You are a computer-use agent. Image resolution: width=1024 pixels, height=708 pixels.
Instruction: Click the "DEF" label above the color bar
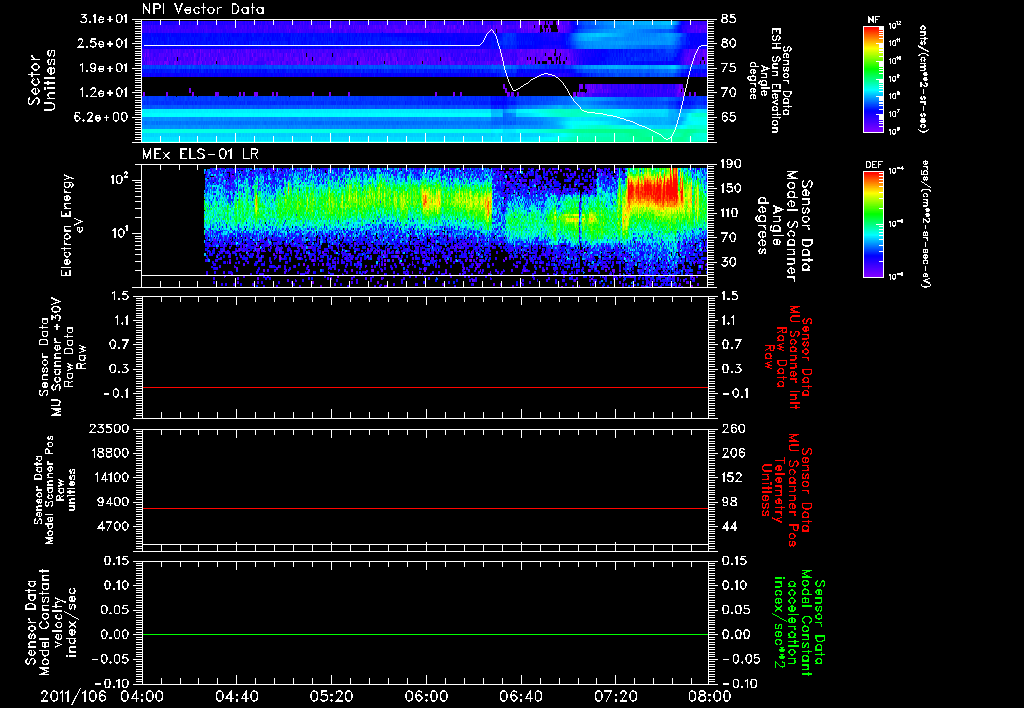click(873, 165)
